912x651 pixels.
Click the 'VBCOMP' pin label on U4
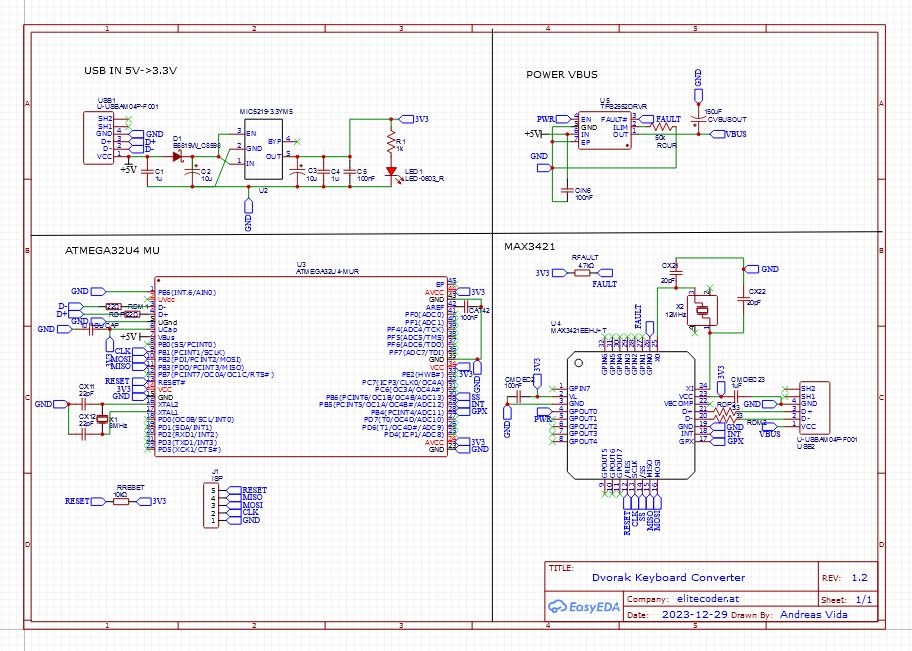[678, 403]
